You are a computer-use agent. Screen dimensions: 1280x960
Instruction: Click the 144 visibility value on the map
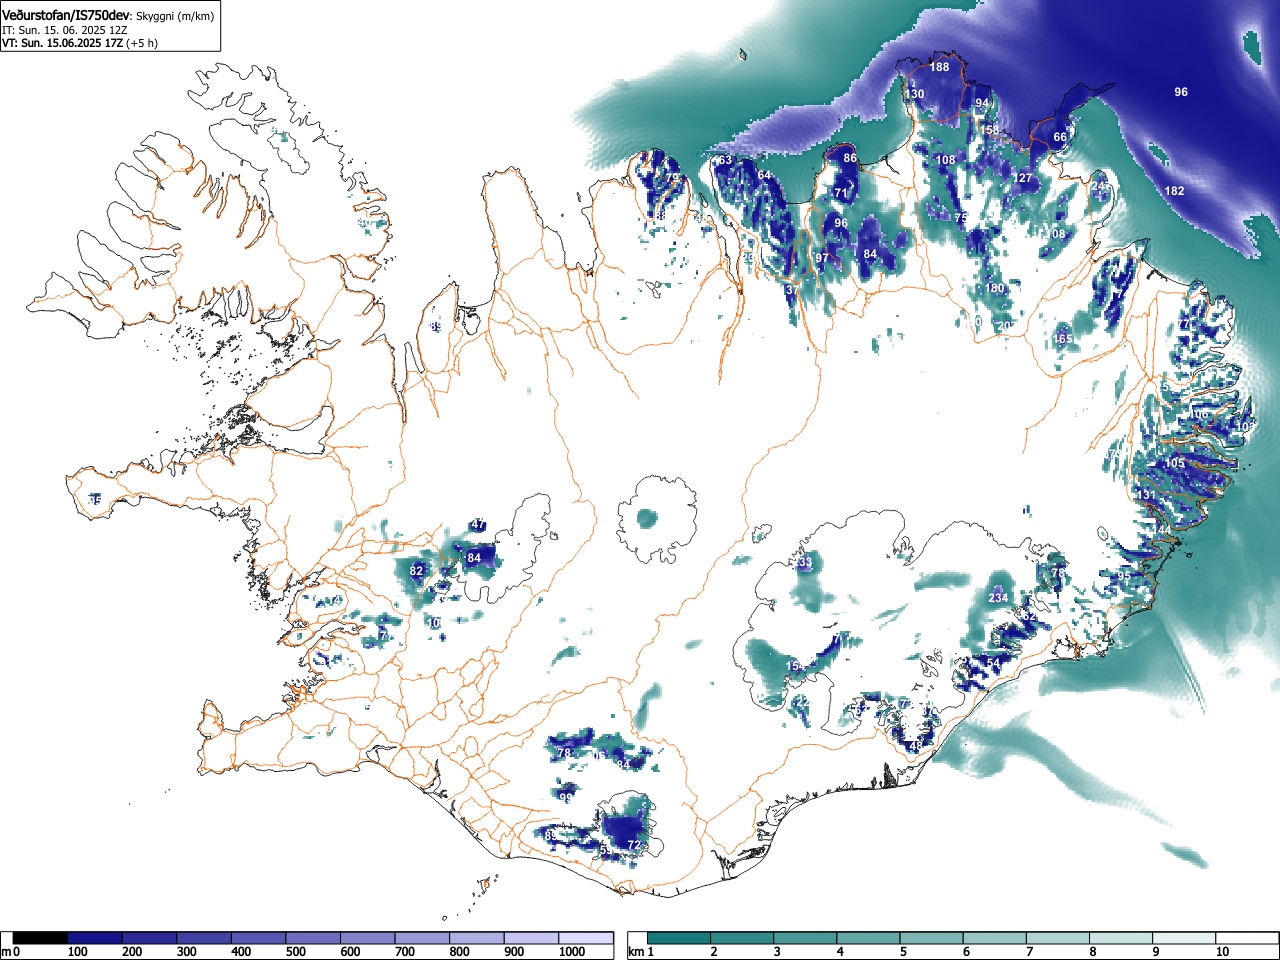(x=1161, y=529)
